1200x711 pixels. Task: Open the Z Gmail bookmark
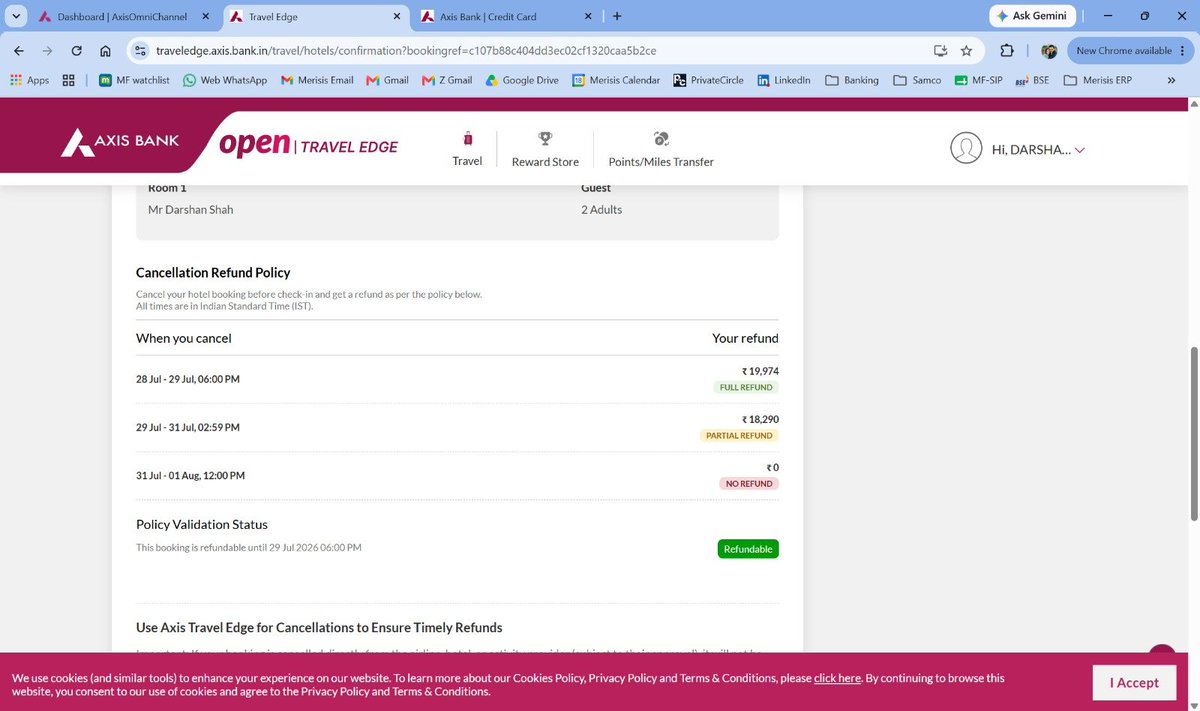pos(447,80)
